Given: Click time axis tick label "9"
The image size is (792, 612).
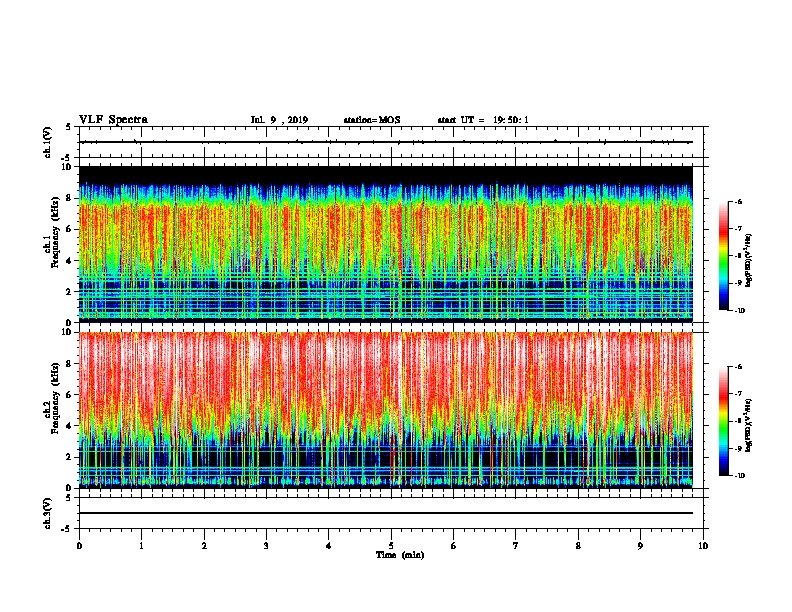Looking at the screenshot, I should (640, 546).
